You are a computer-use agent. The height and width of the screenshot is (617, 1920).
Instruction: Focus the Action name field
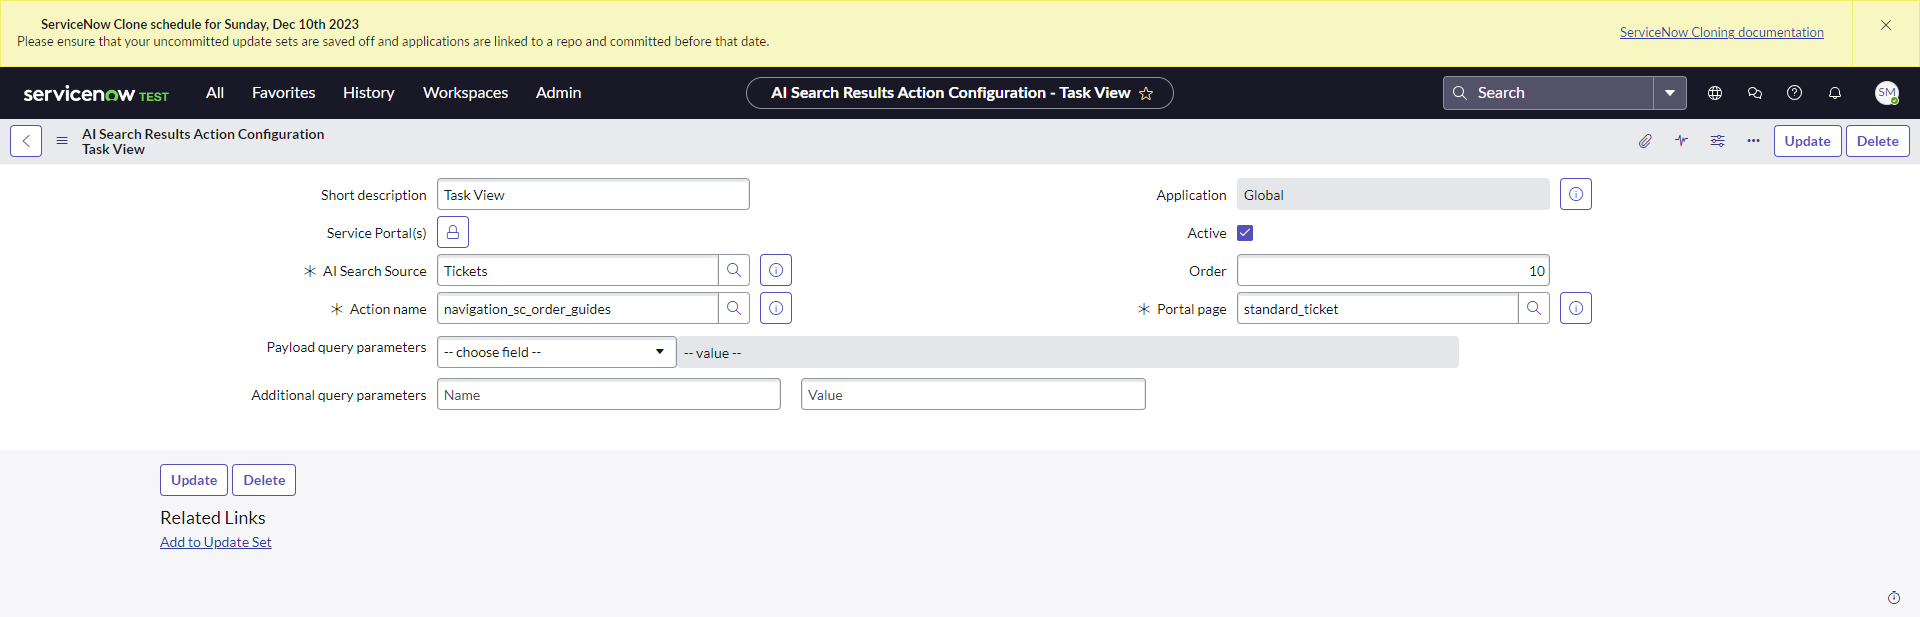coord(577,308)
